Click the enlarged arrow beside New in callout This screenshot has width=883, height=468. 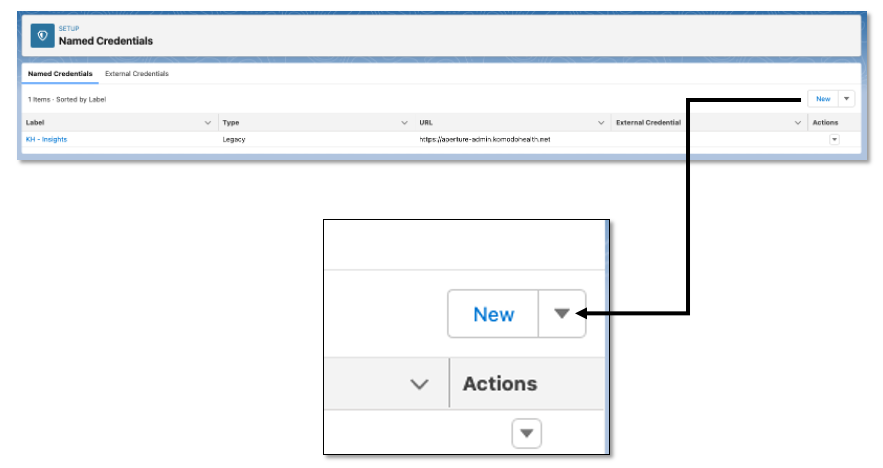[x=561, y=314]
